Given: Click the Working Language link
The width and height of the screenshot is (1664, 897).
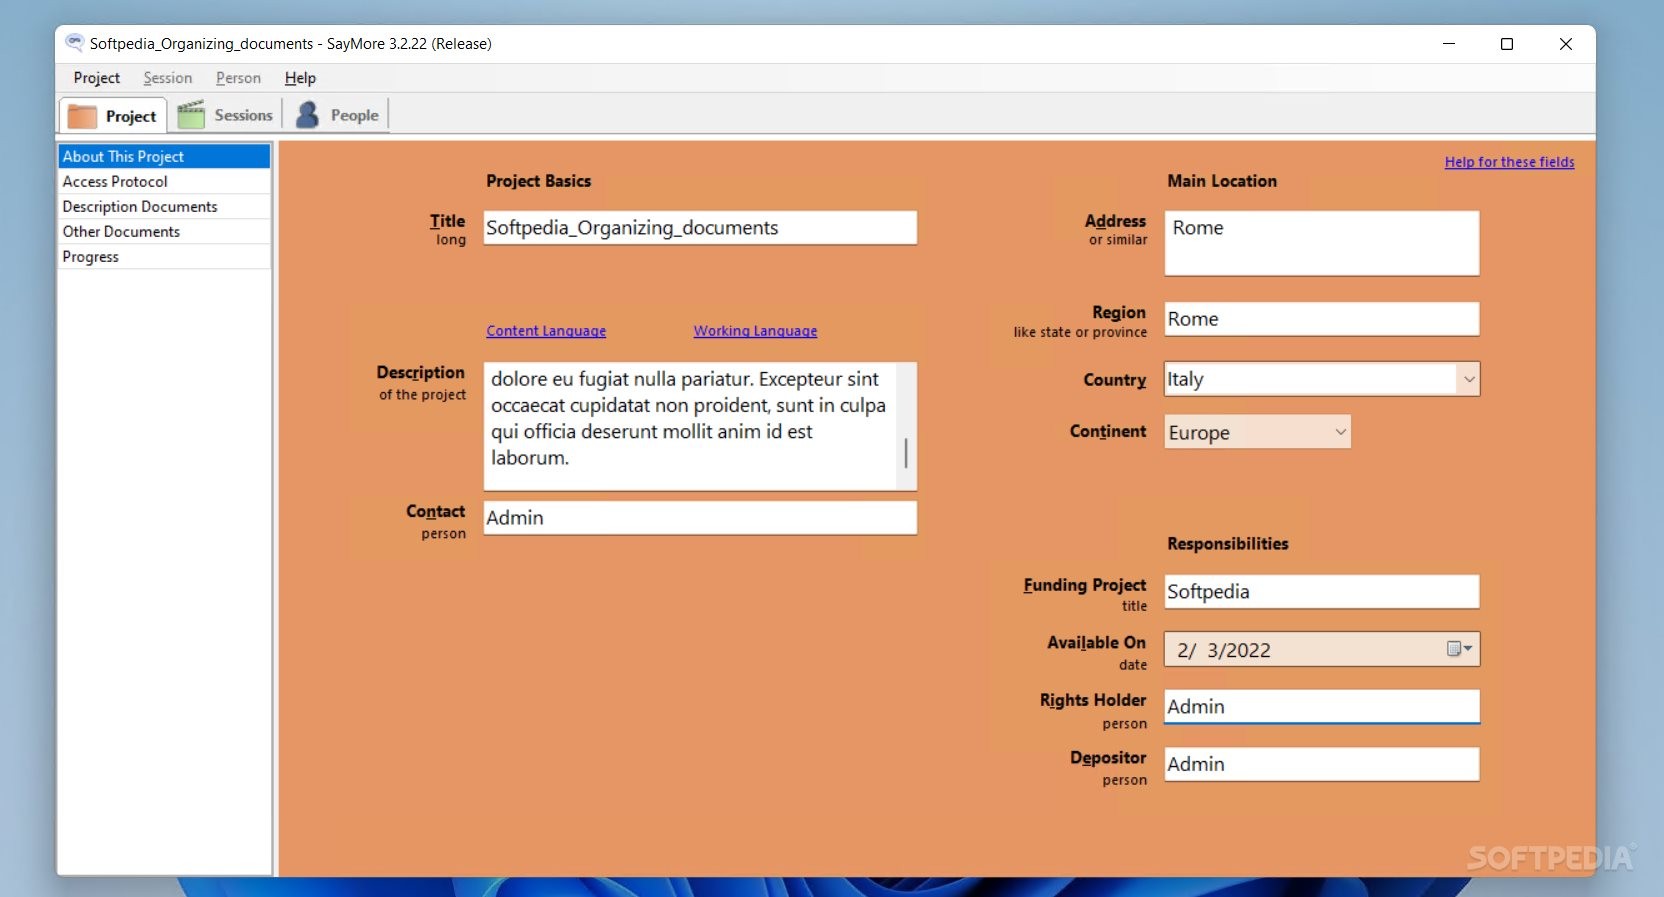Looking at the screenshot, I should click(755, 331).
